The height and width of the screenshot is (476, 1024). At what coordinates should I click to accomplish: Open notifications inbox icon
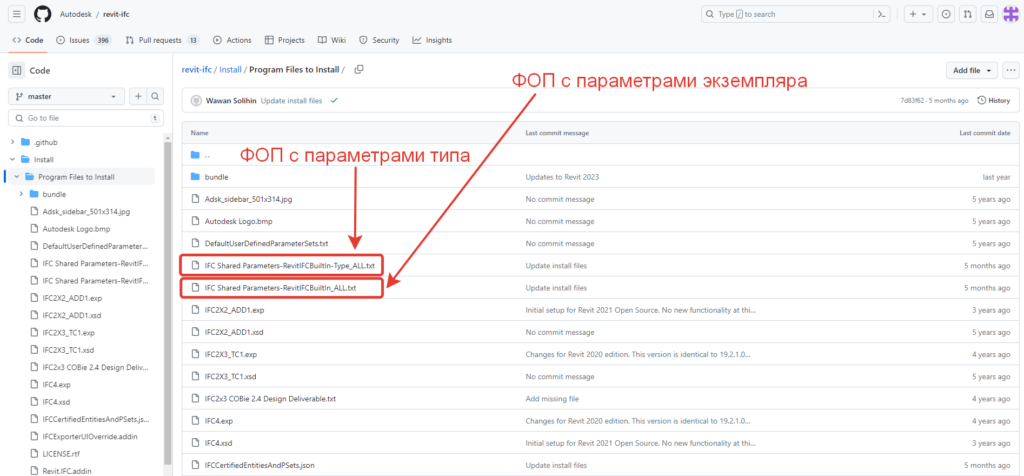[989, 14]
